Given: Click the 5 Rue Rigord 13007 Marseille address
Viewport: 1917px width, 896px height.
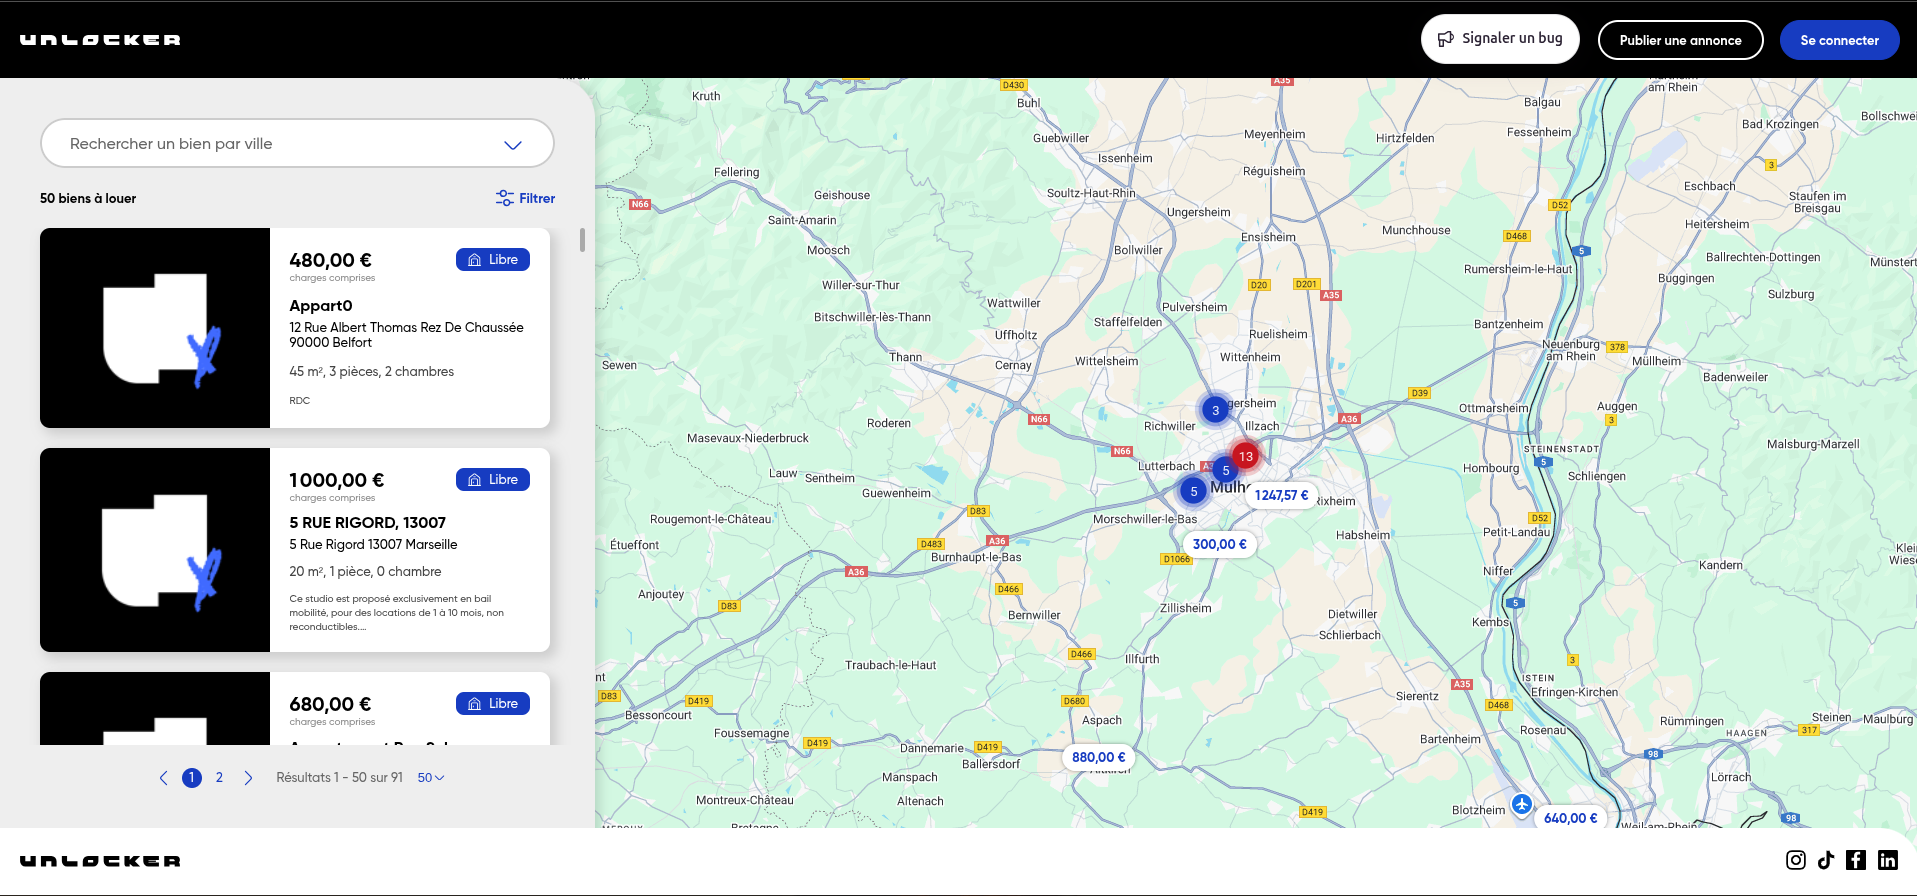Looking at the screenshot, I should click(x=373, y=544).
